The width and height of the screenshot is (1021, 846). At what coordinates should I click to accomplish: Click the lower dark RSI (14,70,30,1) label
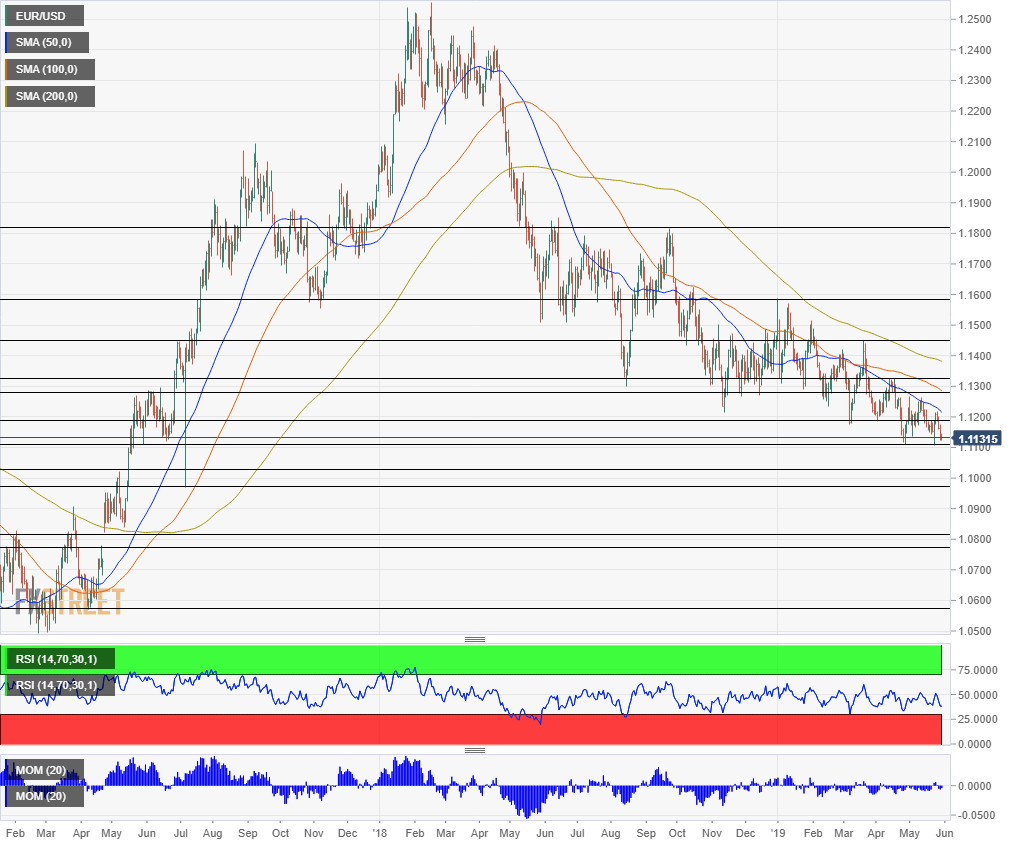coord(55,685)
